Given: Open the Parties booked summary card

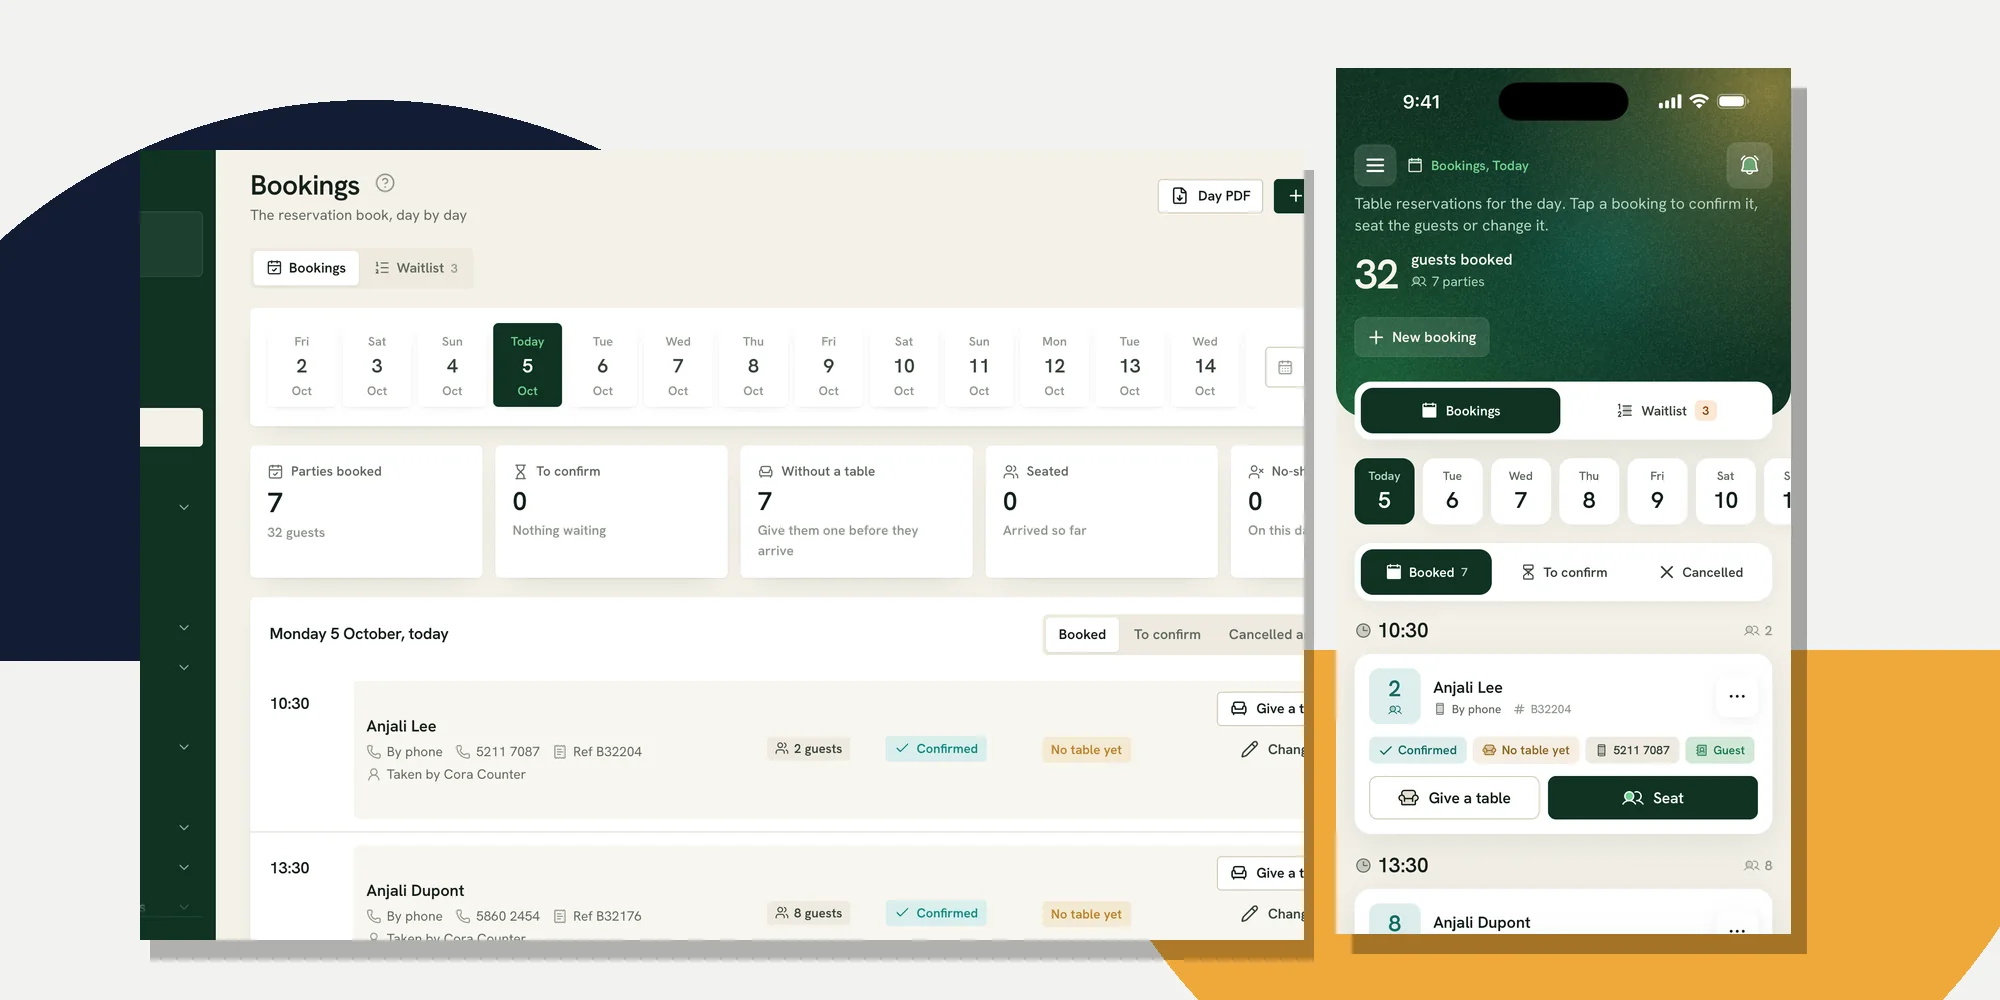Looking at the screenshot, I should pyautogui.click(x=366, y=511).
